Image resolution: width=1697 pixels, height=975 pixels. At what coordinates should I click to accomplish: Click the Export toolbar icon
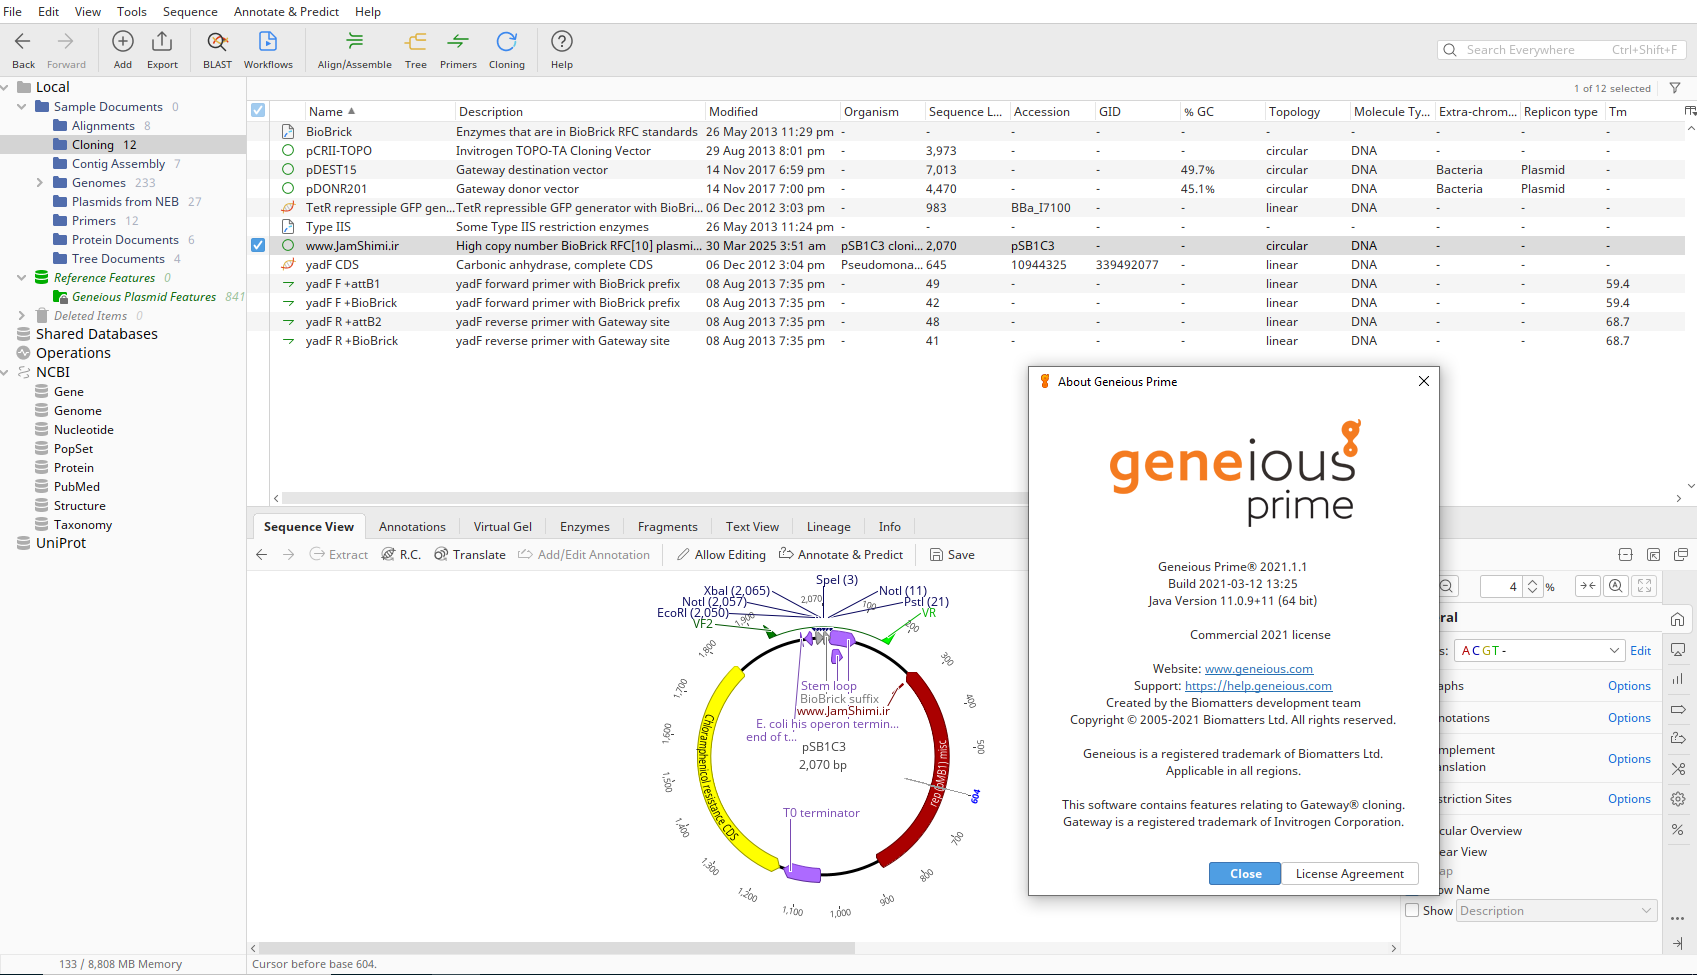pyautogui.click(x=162, y=49)
